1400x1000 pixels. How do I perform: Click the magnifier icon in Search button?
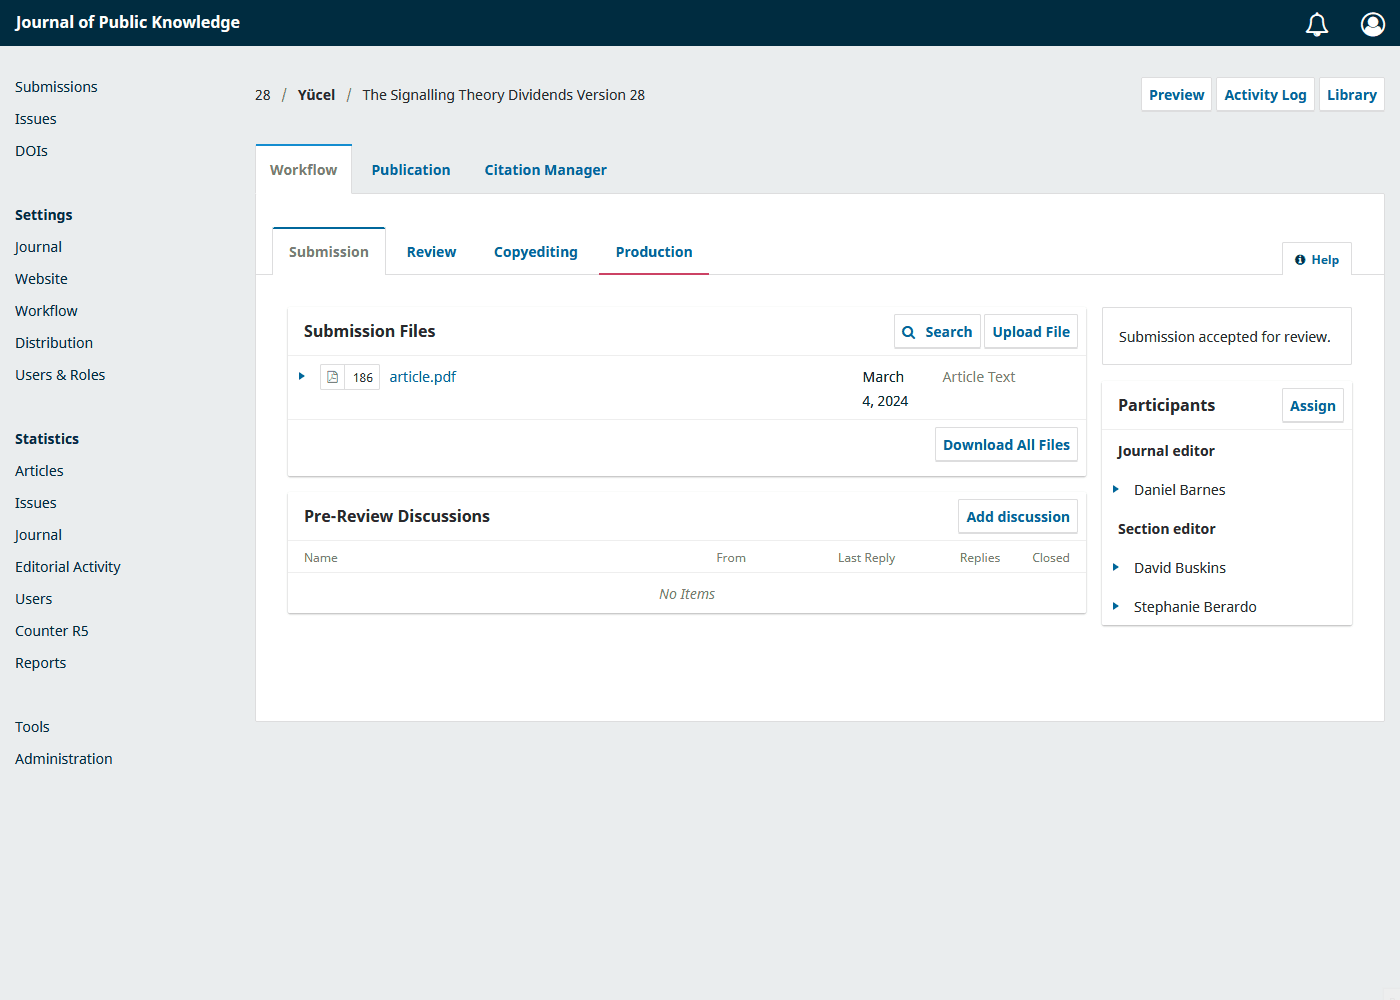[x=909, y=332]
